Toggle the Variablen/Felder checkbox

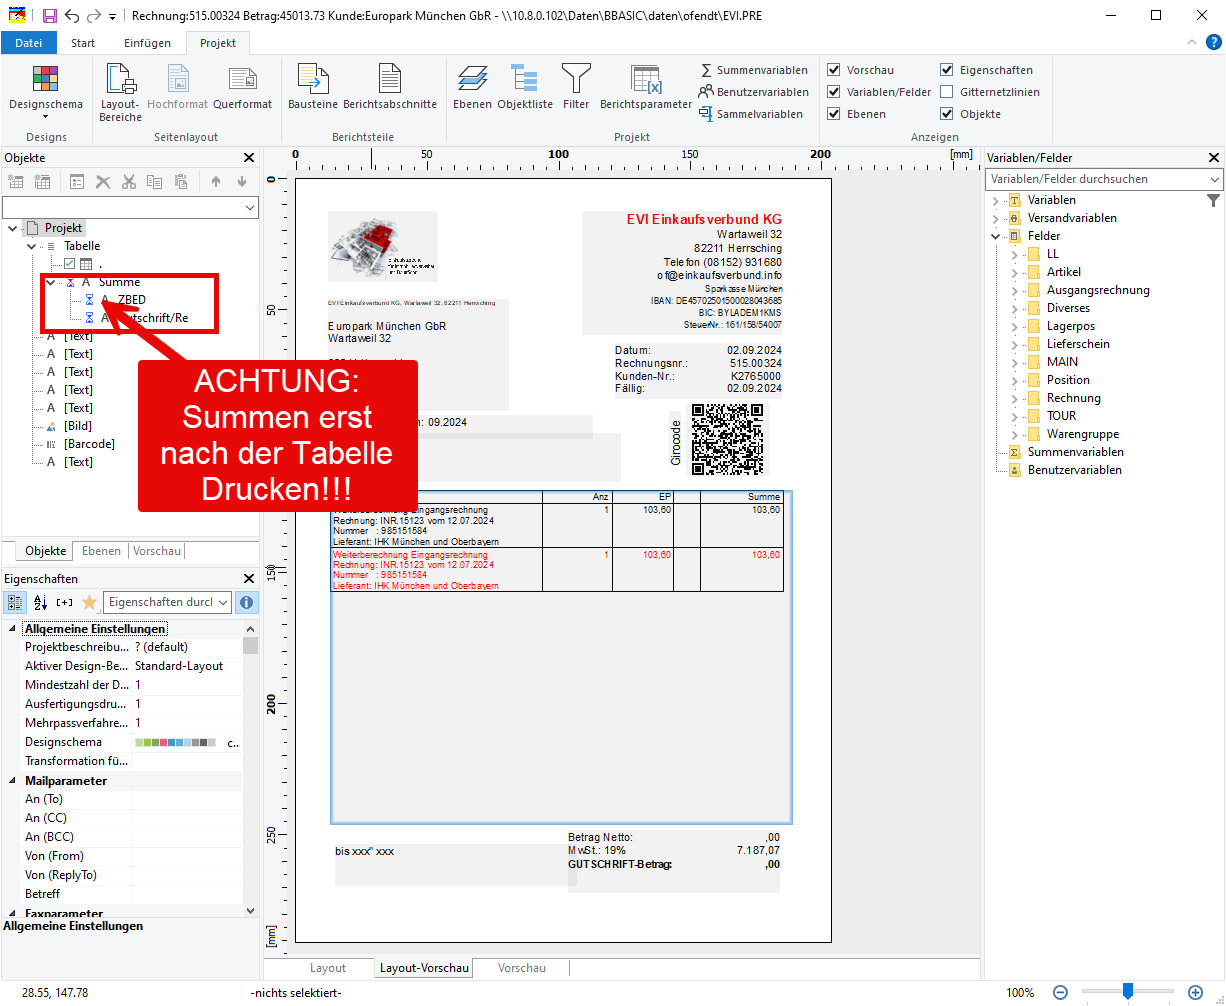click(834, 92)
